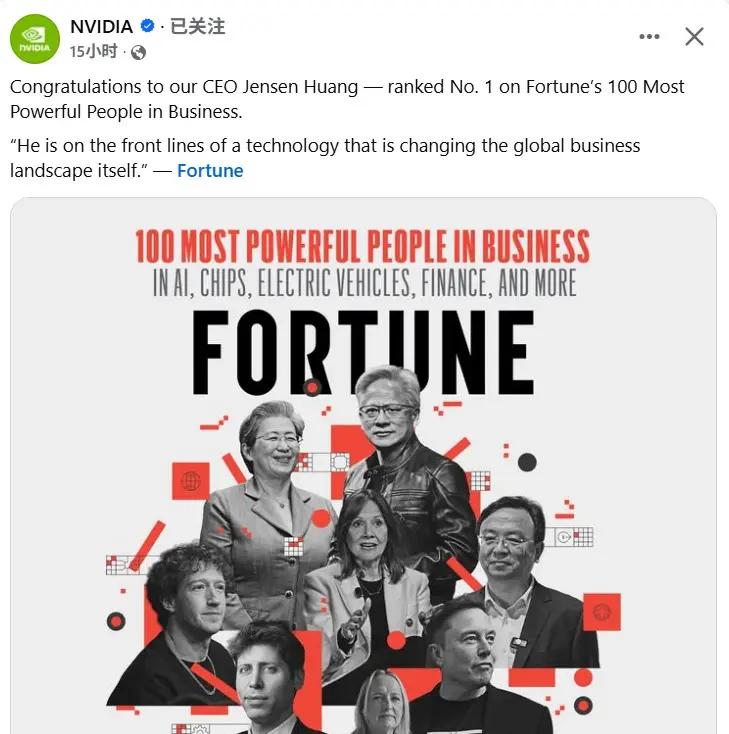Open the NVIDIA profile avatar
The height and width of the screenshot is (734, 729).
click(x=35, y=39)
